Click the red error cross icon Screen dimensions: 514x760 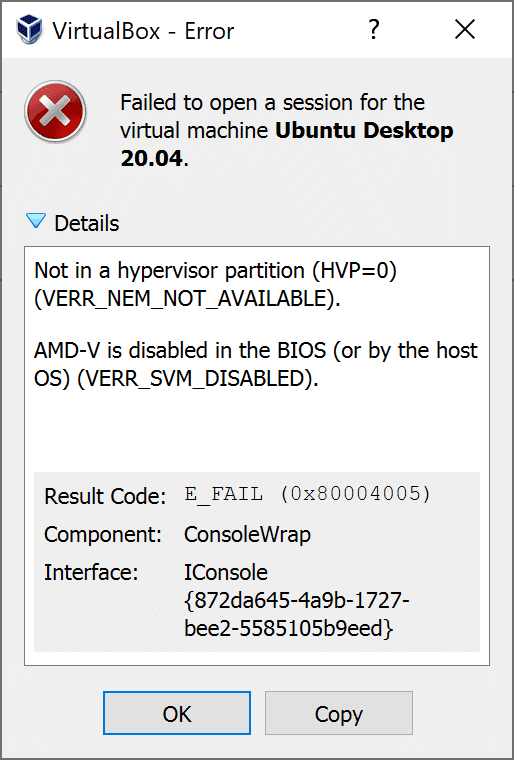coord(55,111)
